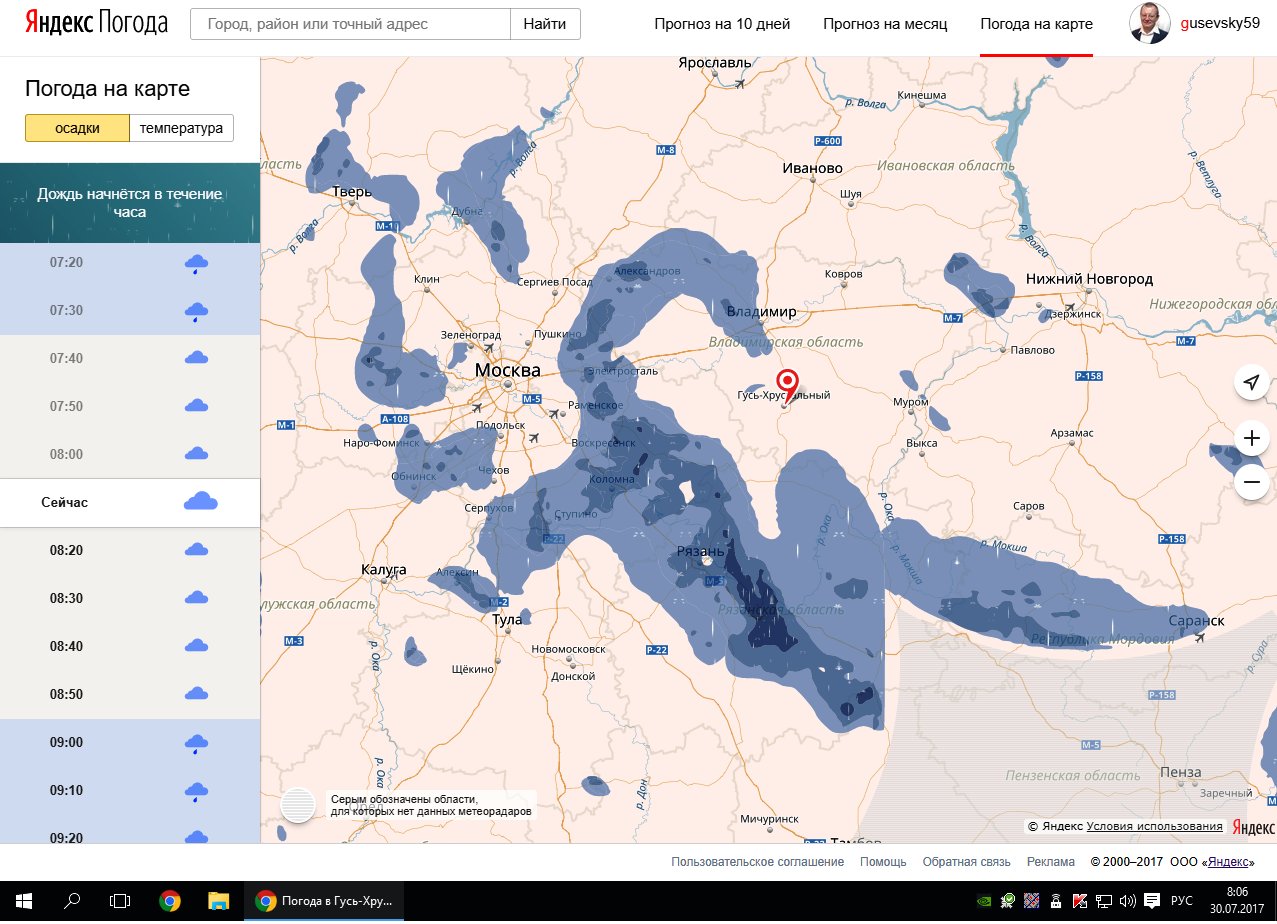Open the Погода на карте tab
This screenshot has width=1277, height=924.
pyautogui.click(x=1036, y=24)
